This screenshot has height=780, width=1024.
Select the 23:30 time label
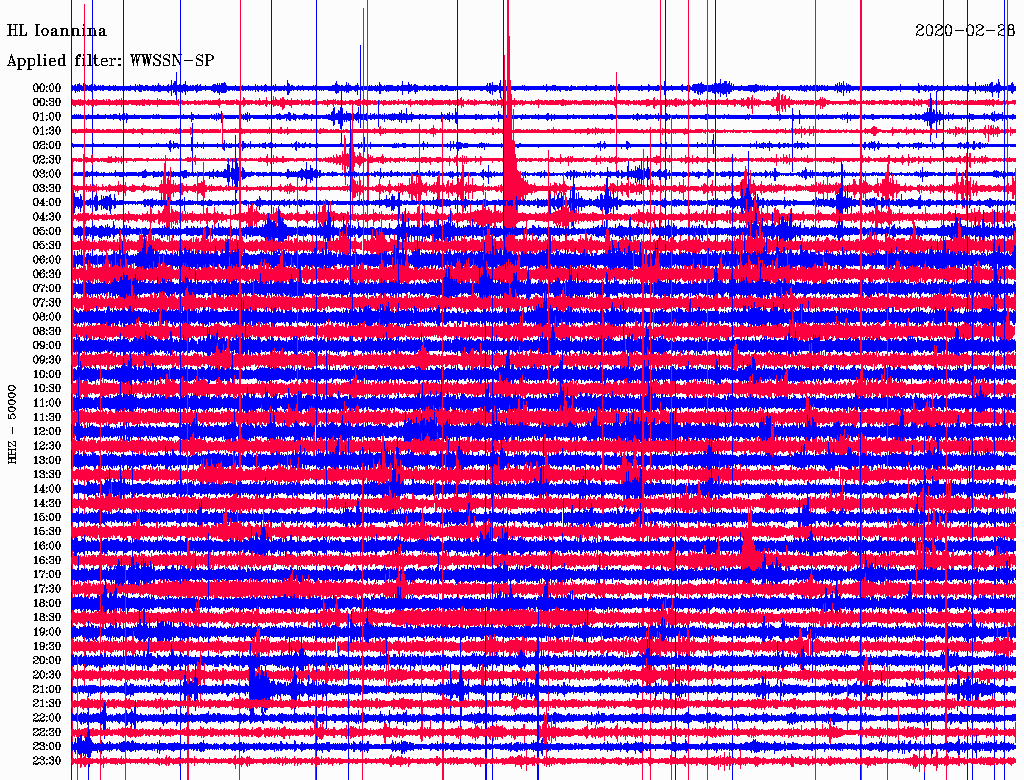(x=47, y=760)
